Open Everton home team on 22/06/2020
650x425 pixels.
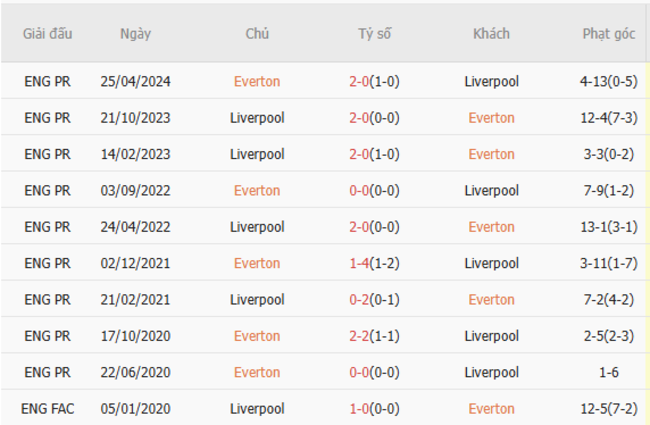click(257, 372)
